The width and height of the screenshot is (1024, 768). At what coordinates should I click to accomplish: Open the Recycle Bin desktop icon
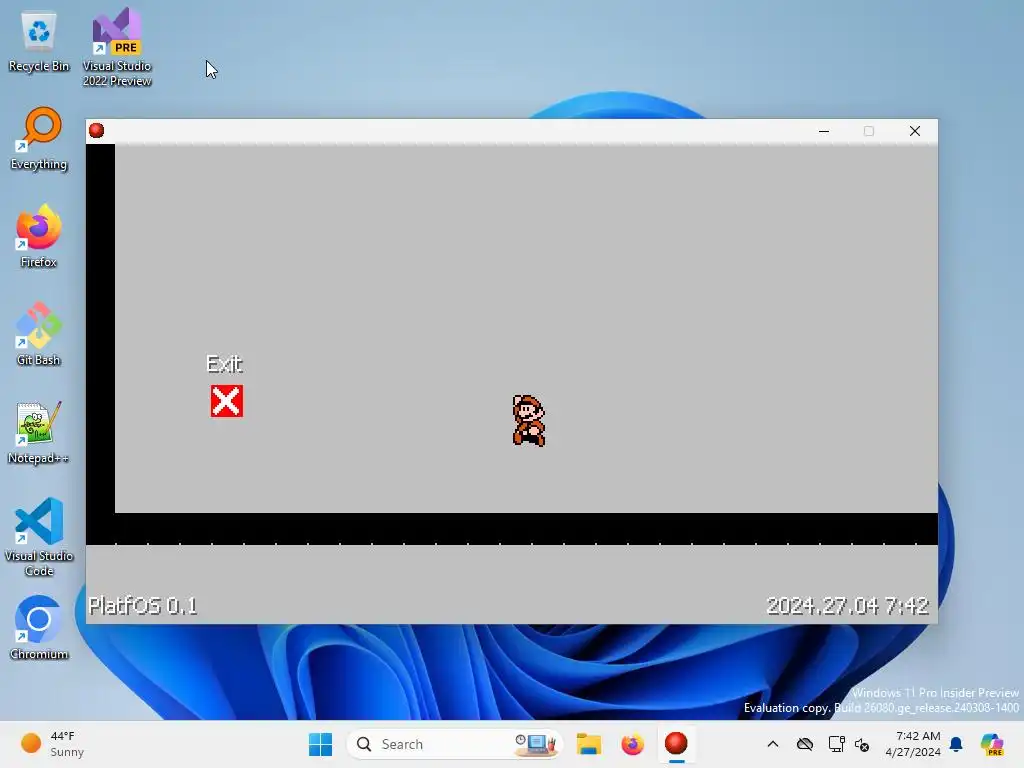point(39,41)
